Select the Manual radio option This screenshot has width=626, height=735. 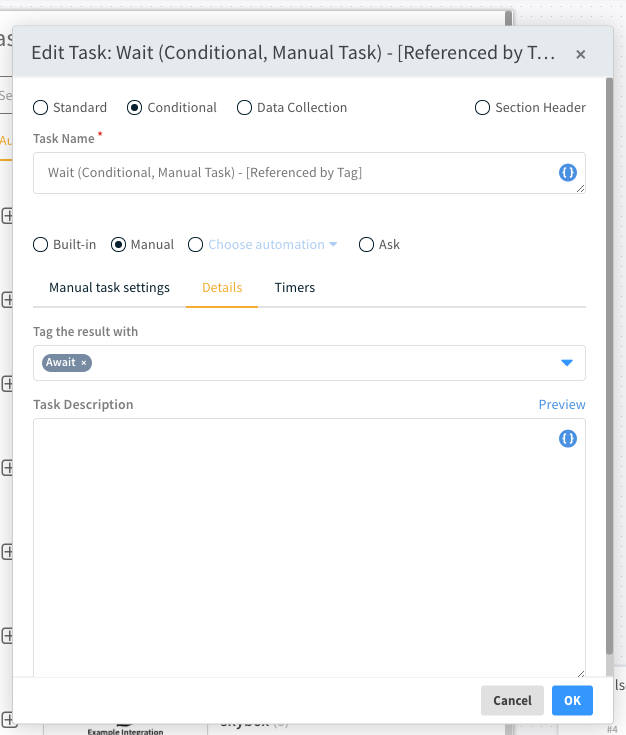pyautogui.click(x=119, y=245)
